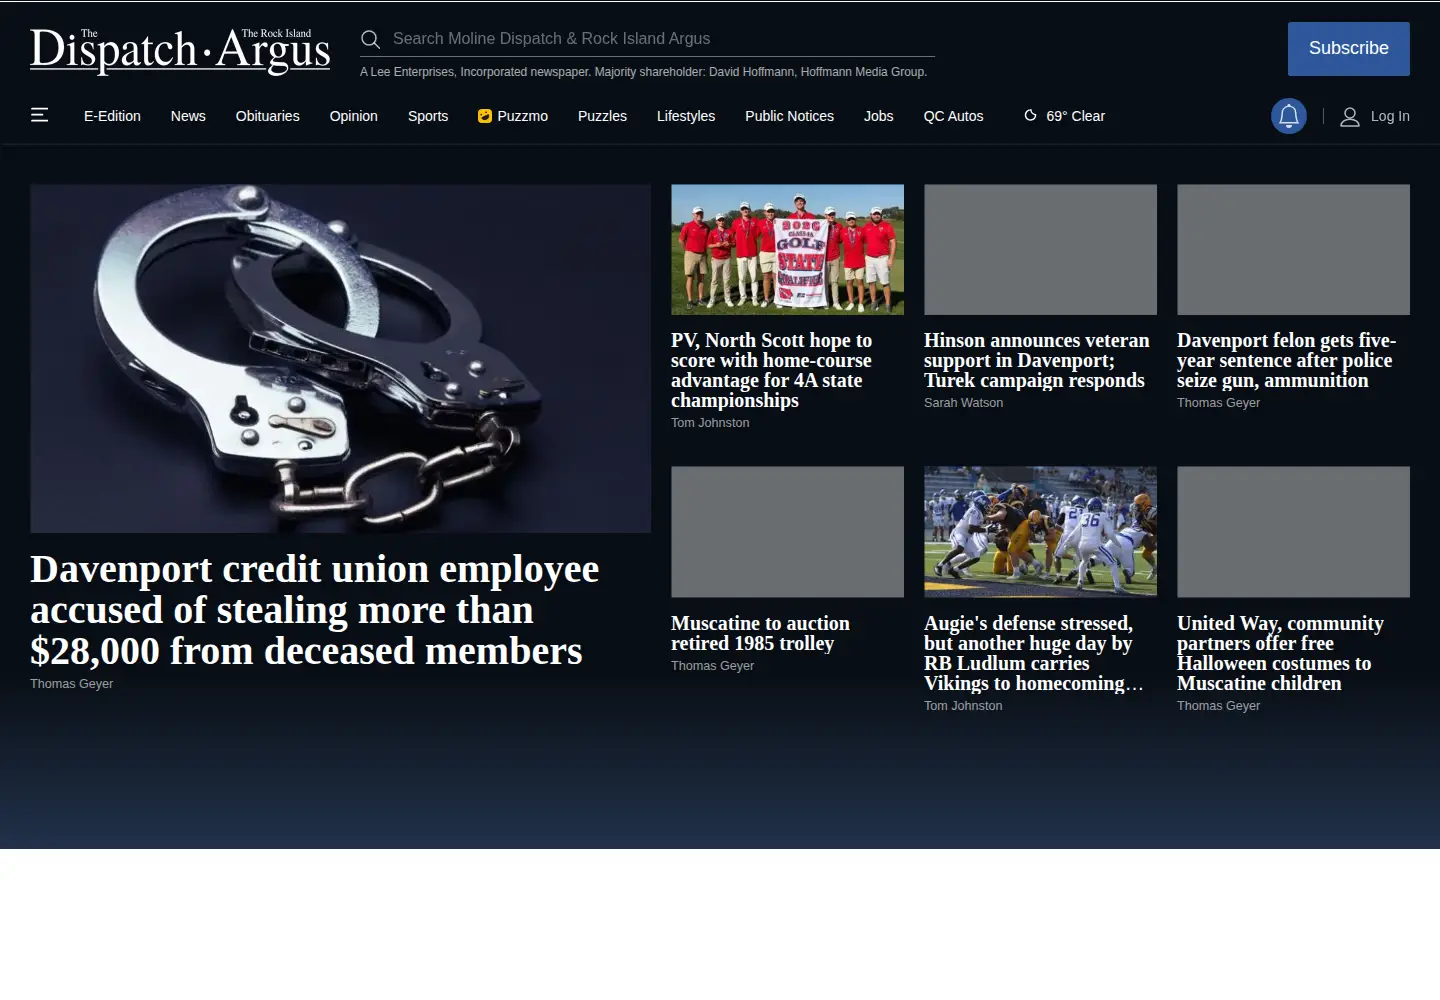Open Davenport felon five-year sentence article
This screenshot has height=1000, width=1440.
pos(1286,360)
